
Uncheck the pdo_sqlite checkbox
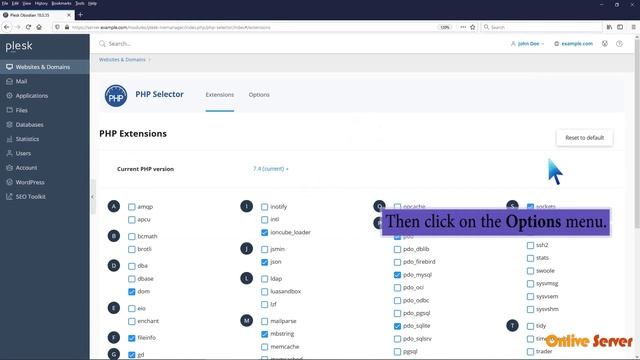[x=398, y=326]
